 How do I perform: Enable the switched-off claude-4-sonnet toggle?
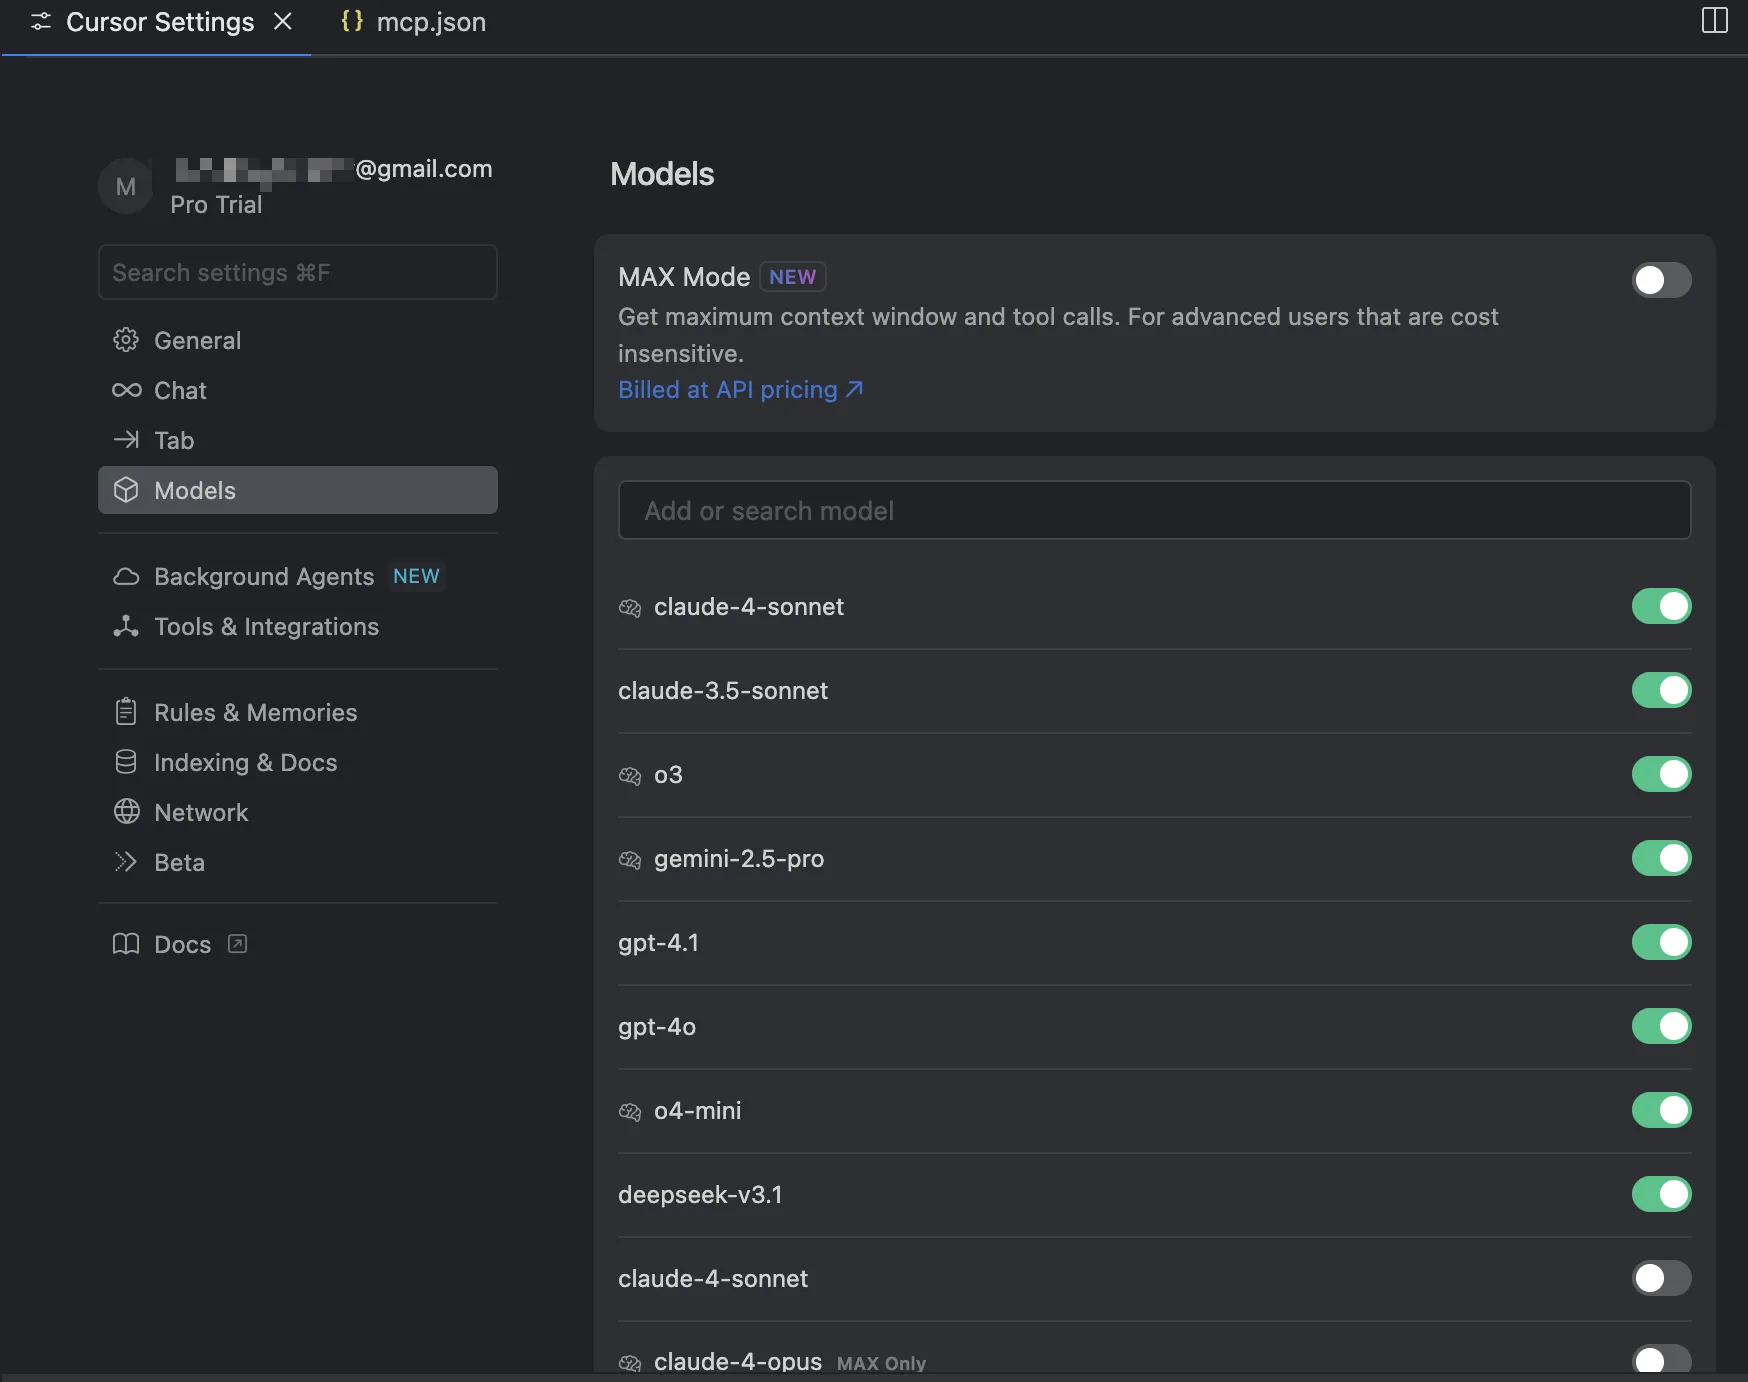point(1661,1278)
